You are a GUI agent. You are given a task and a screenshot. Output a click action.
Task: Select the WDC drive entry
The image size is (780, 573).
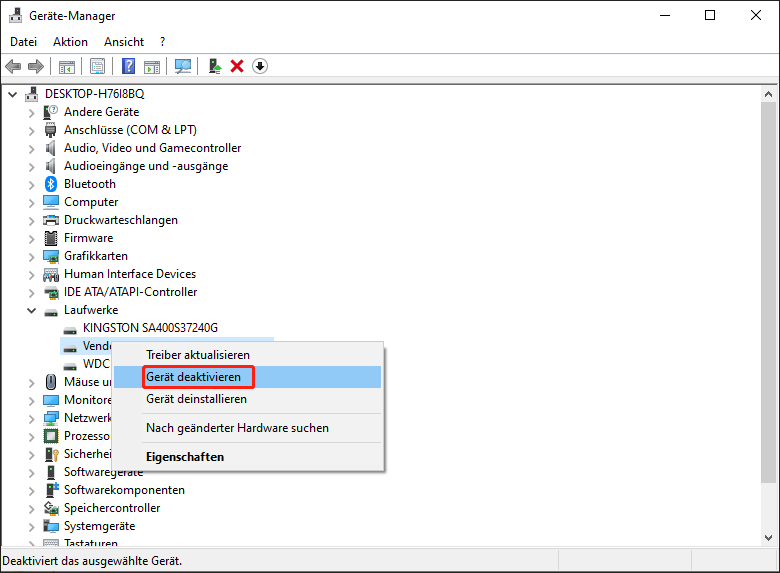click(96, 364)
